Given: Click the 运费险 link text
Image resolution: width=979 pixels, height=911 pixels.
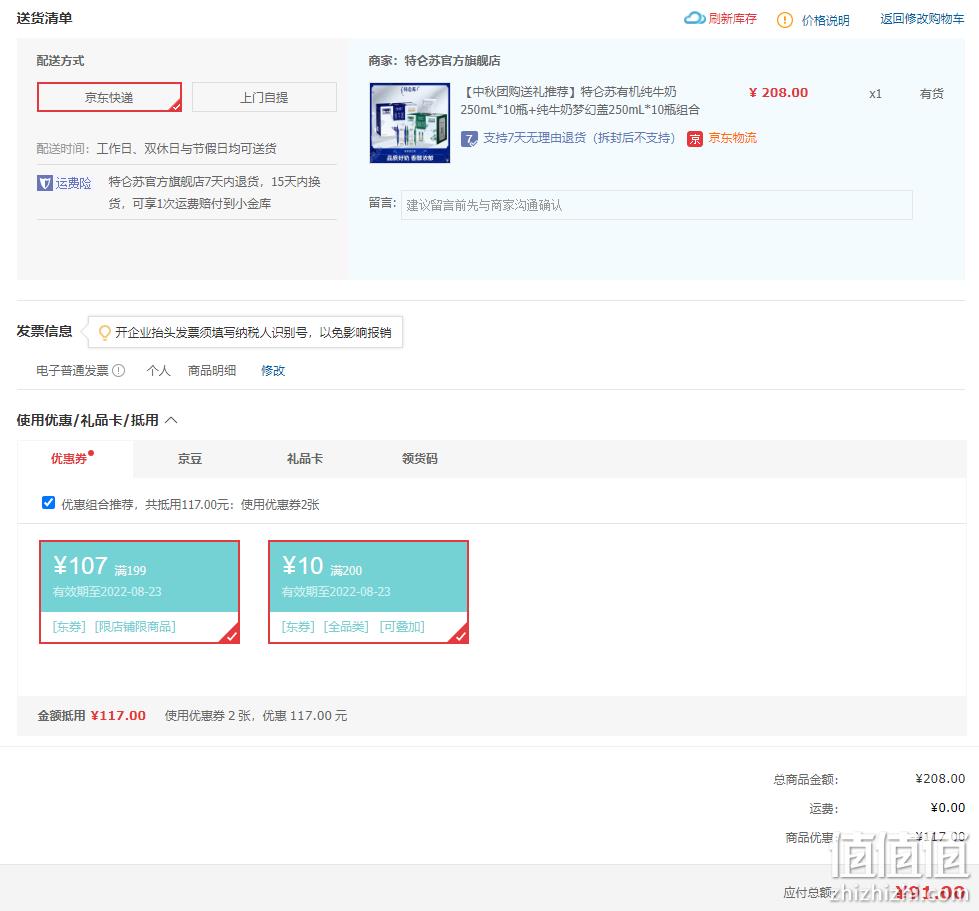Looking at the screenshot, I should click(x=73, y=183).
